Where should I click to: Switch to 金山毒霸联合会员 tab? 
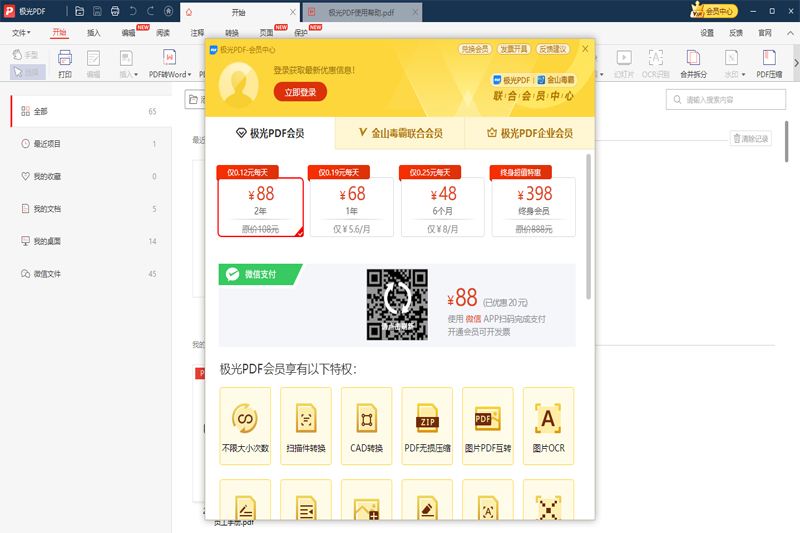(407, 133)
